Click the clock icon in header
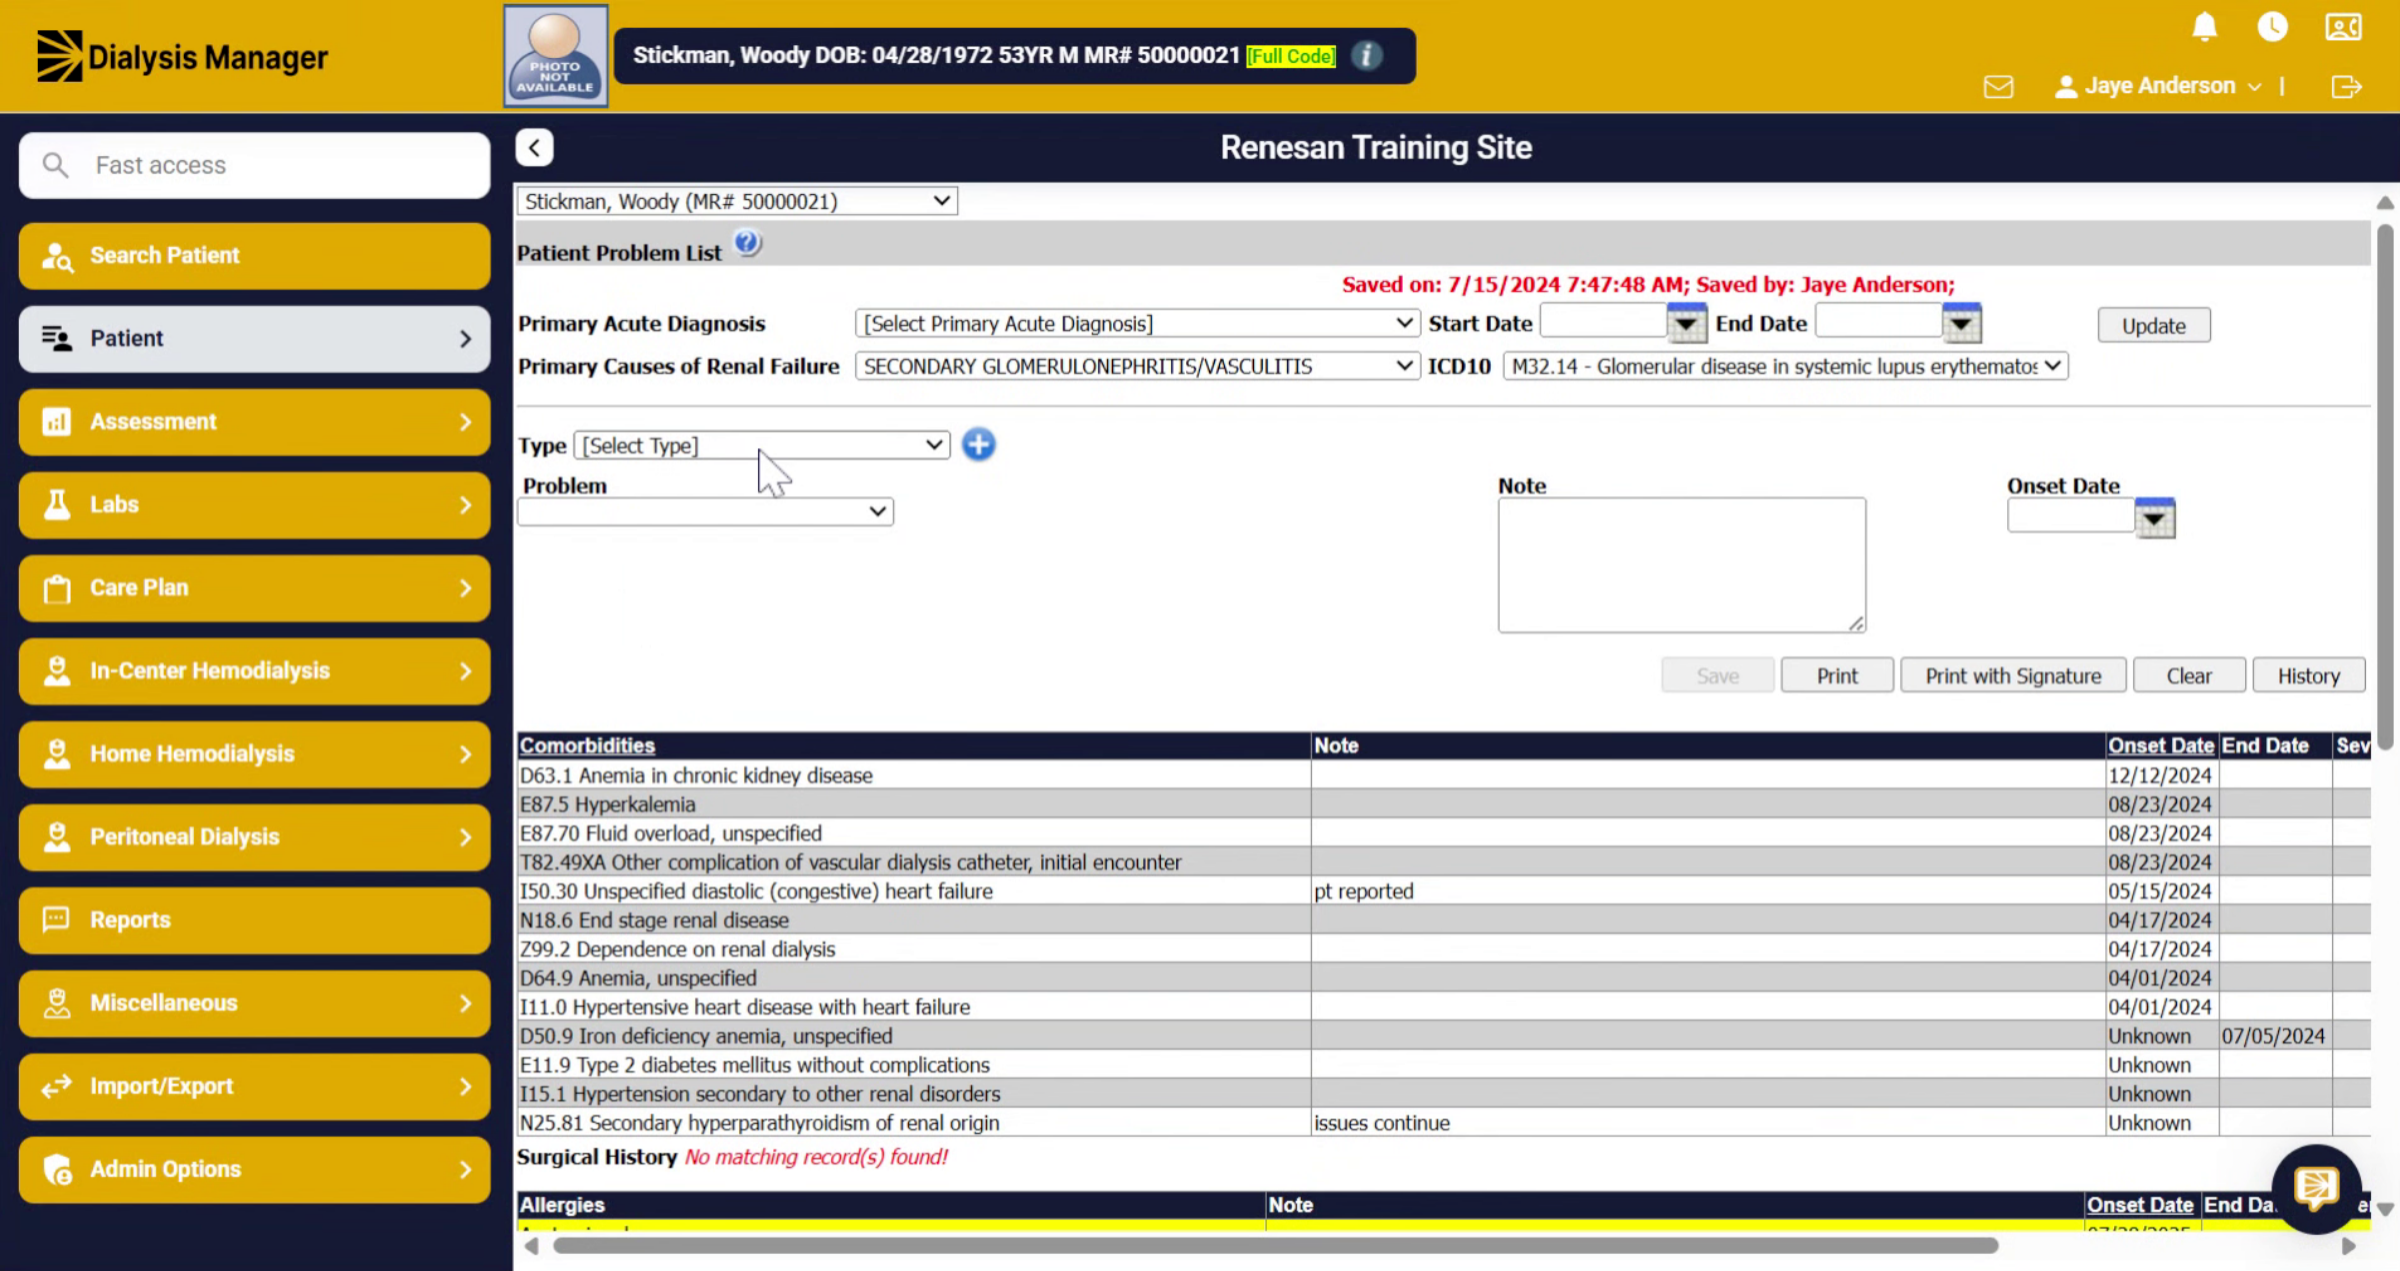 (x=2272, y=27)
